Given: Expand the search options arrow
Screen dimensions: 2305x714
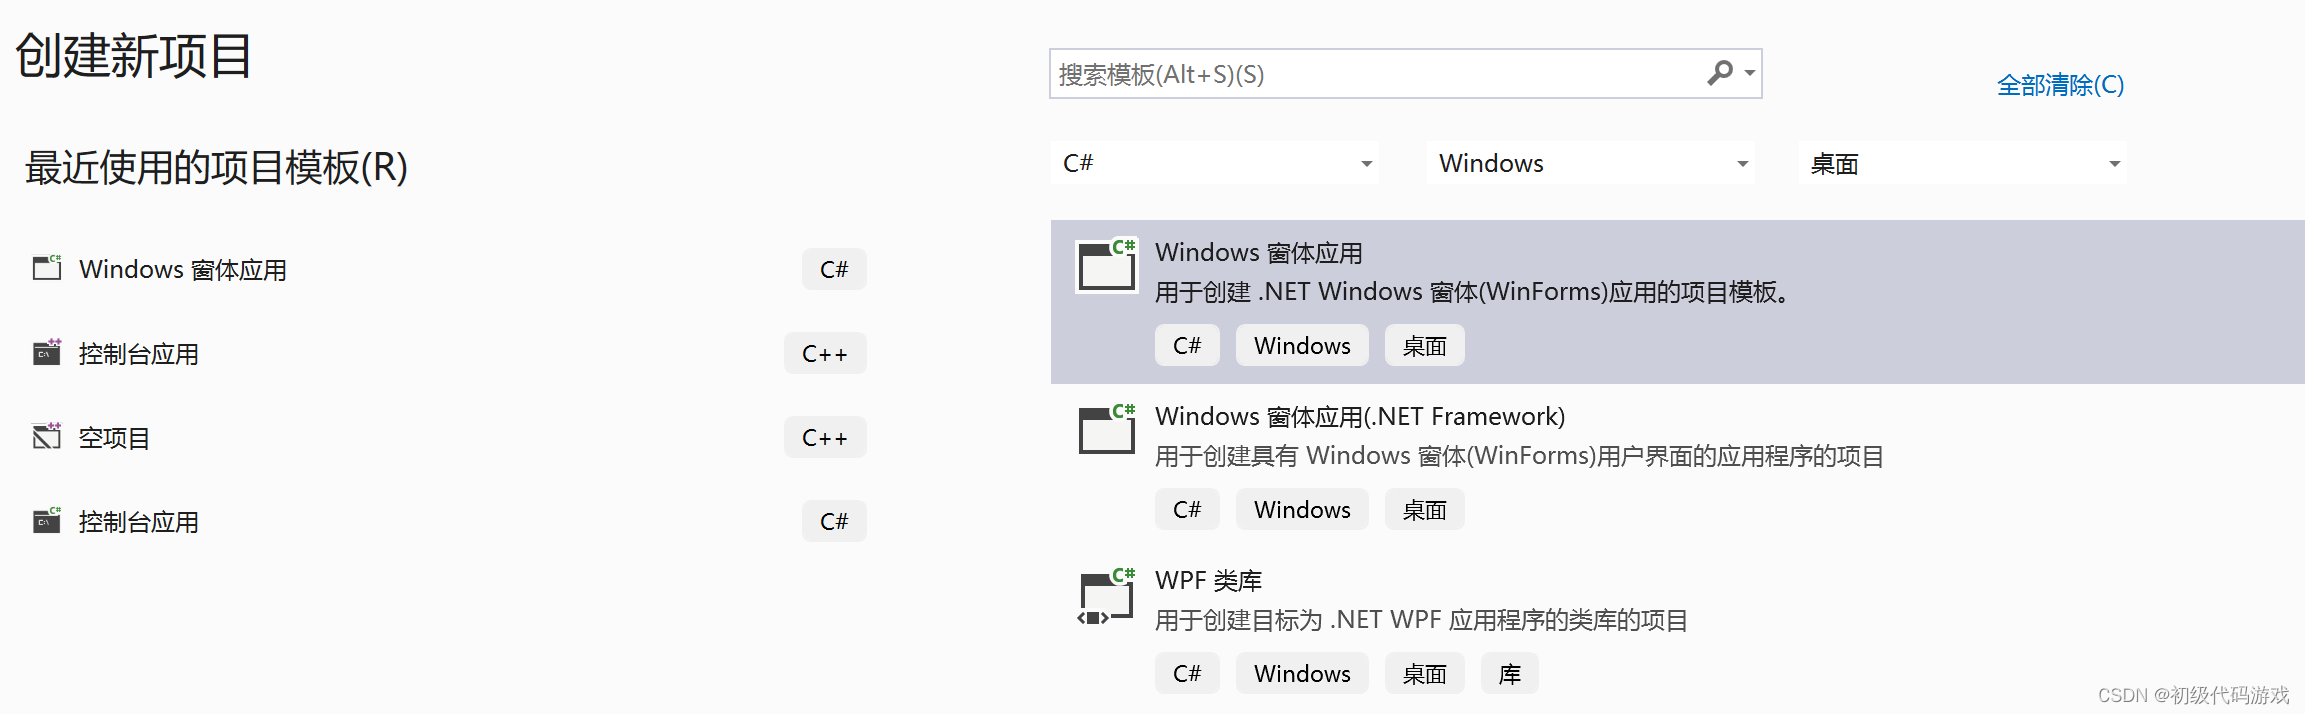Looking at the screenshot, I should point(1749,73).
